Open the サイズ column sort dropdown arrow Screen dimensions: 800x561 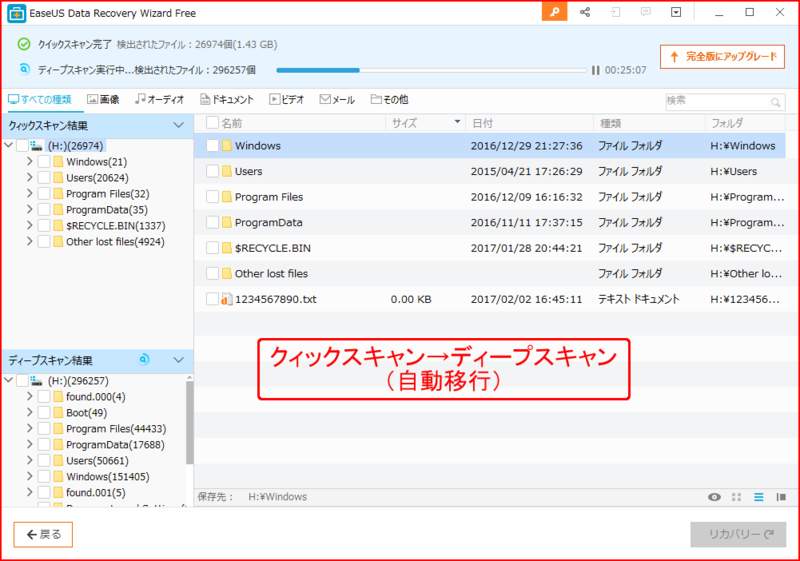pyautogui.click(x=457, y=122)
